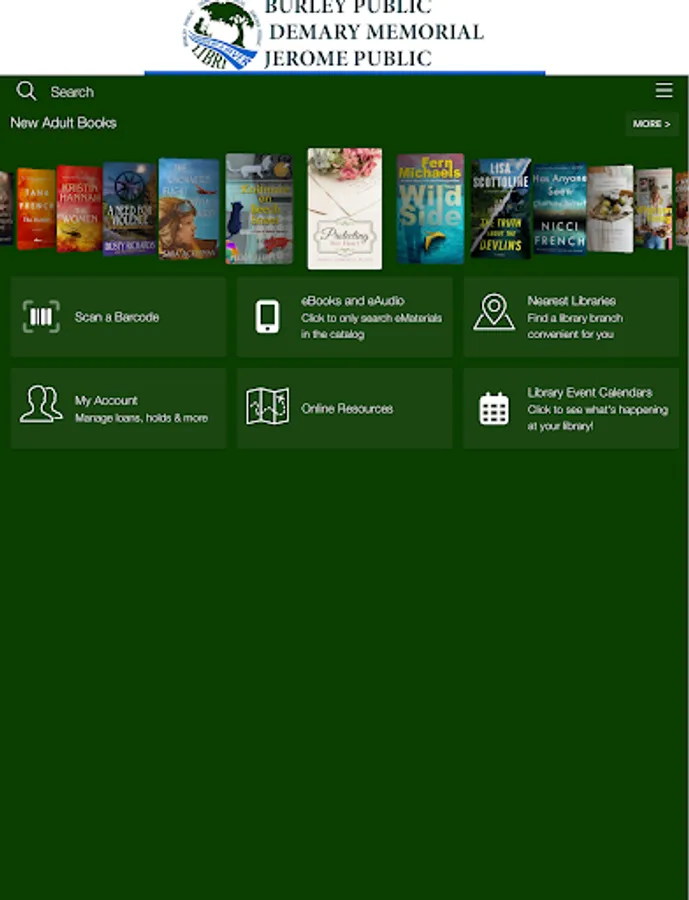Viewport: 689px width, 900px height.
Task: Click the map pin Nearest Libraries icon
Action: pos(494,312)
